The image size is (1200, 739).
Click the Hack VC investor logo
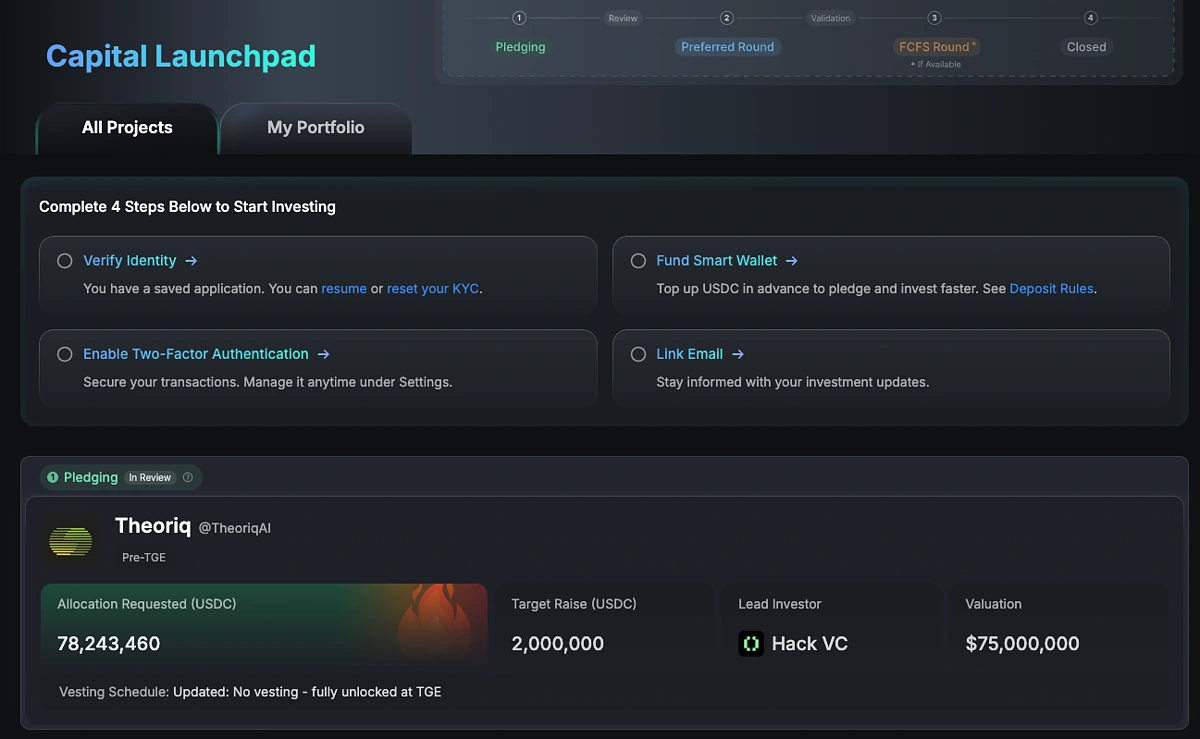[751, 643]
